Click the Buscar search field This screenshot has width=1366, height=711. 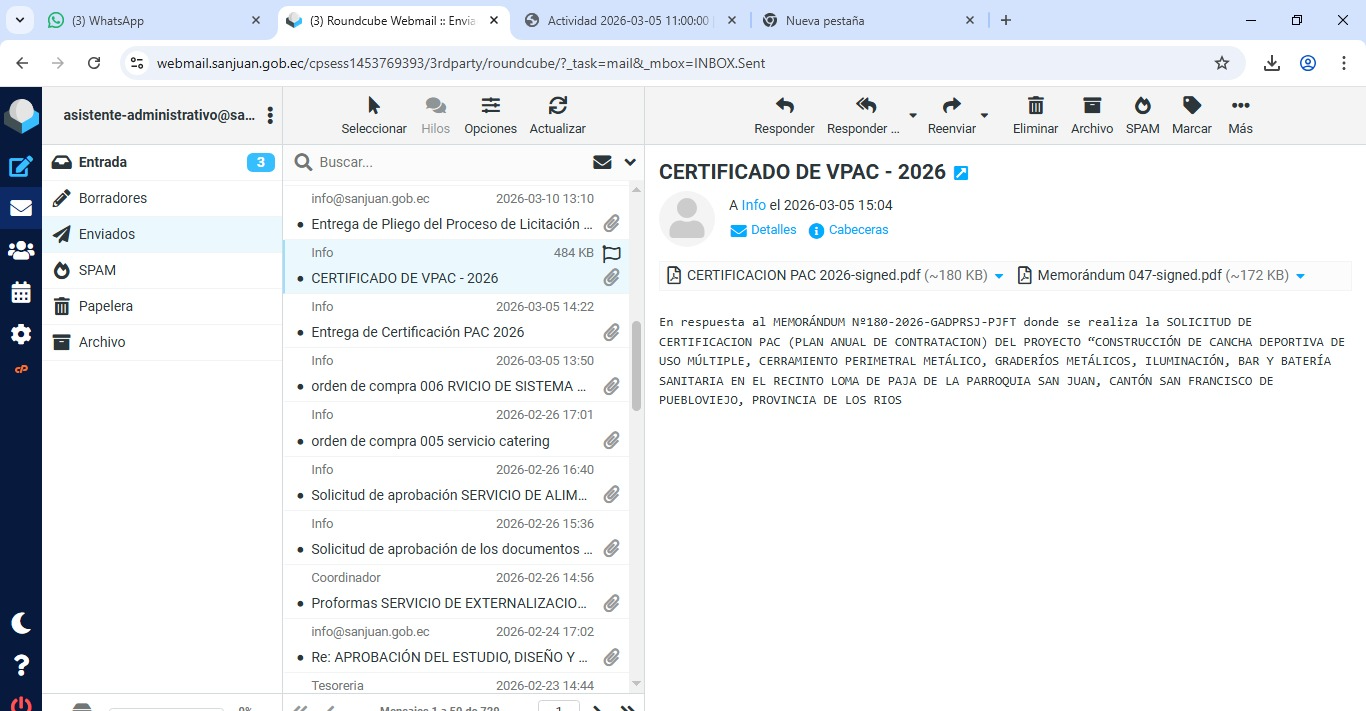(450, 162)
